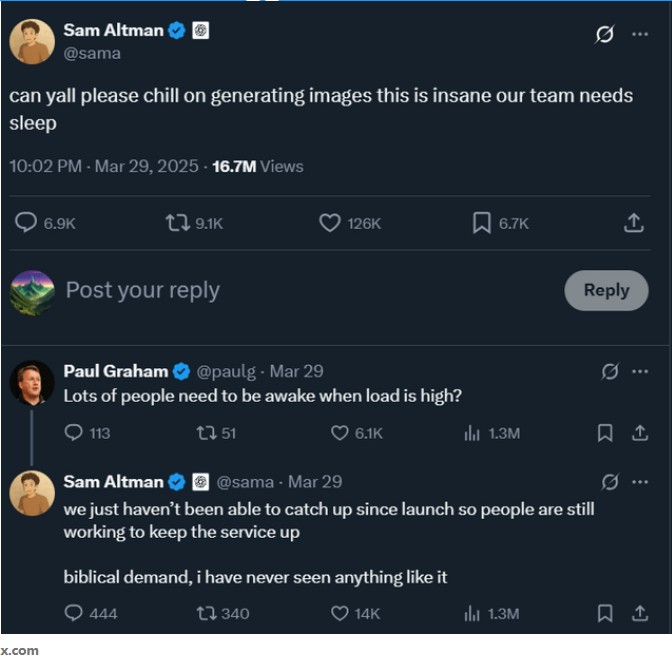Open more options menu on main post
The width and height of the screenshot is (672, 661).
(640, 34)
